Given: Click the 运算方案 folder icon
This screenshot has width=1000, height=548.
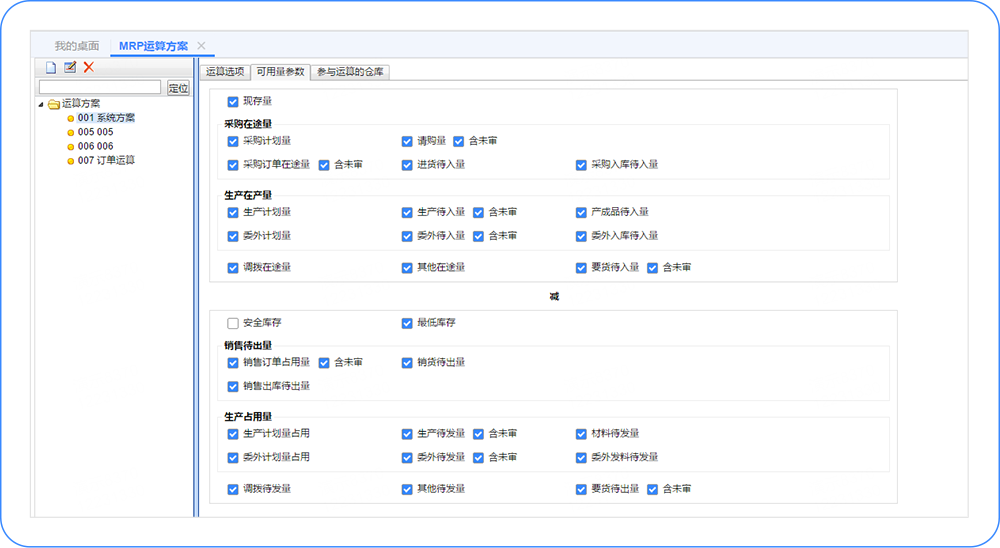Looking at the screenshot, I should (54, 103).
